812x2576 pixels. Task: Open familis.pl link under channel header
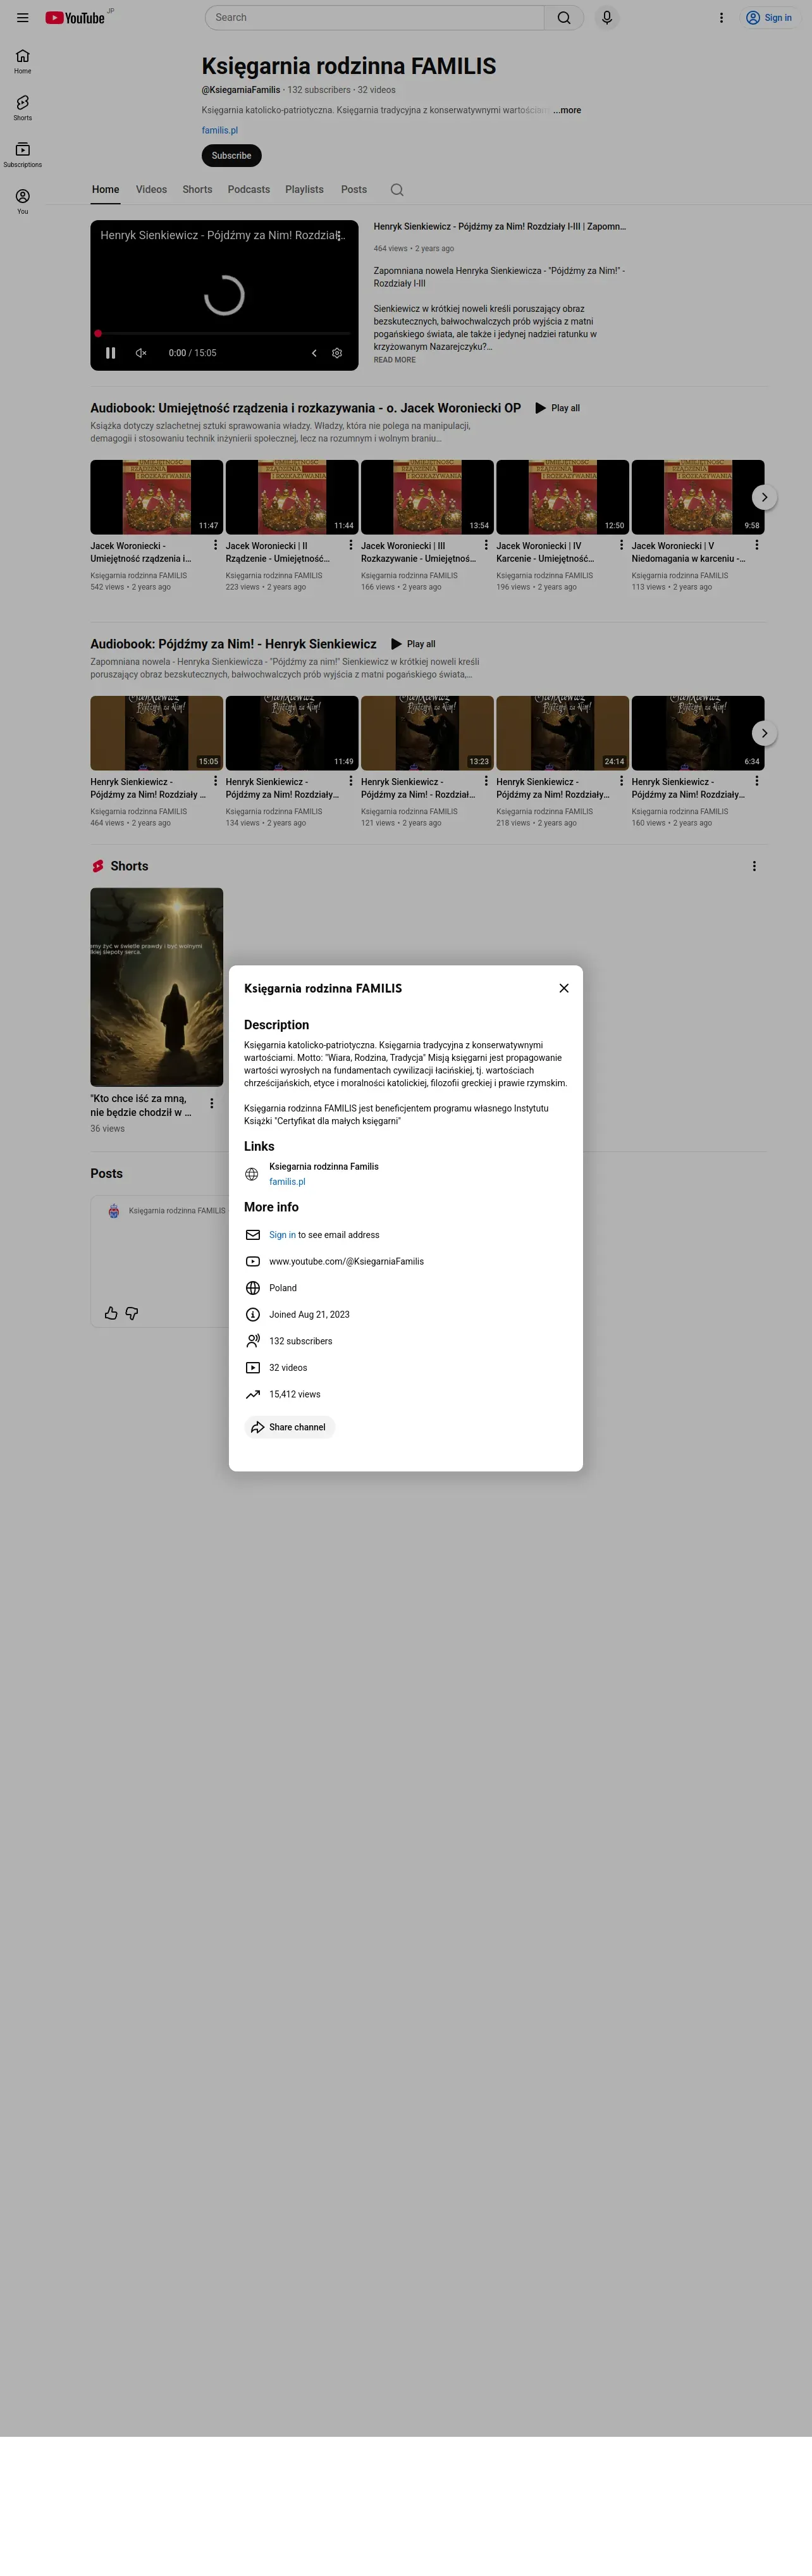click(220, 130)
